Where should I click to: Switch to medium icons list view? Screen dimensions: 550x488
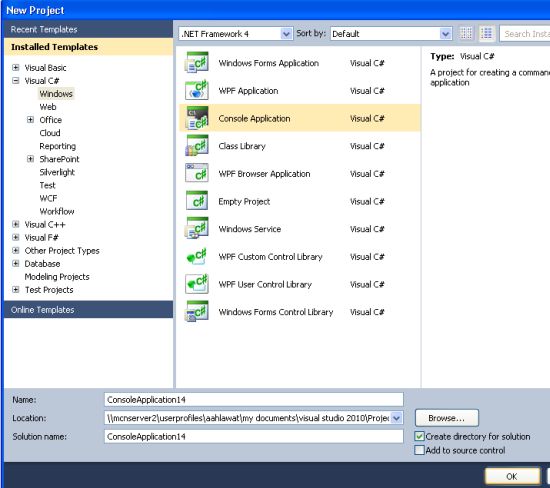[x=487, y=34]
